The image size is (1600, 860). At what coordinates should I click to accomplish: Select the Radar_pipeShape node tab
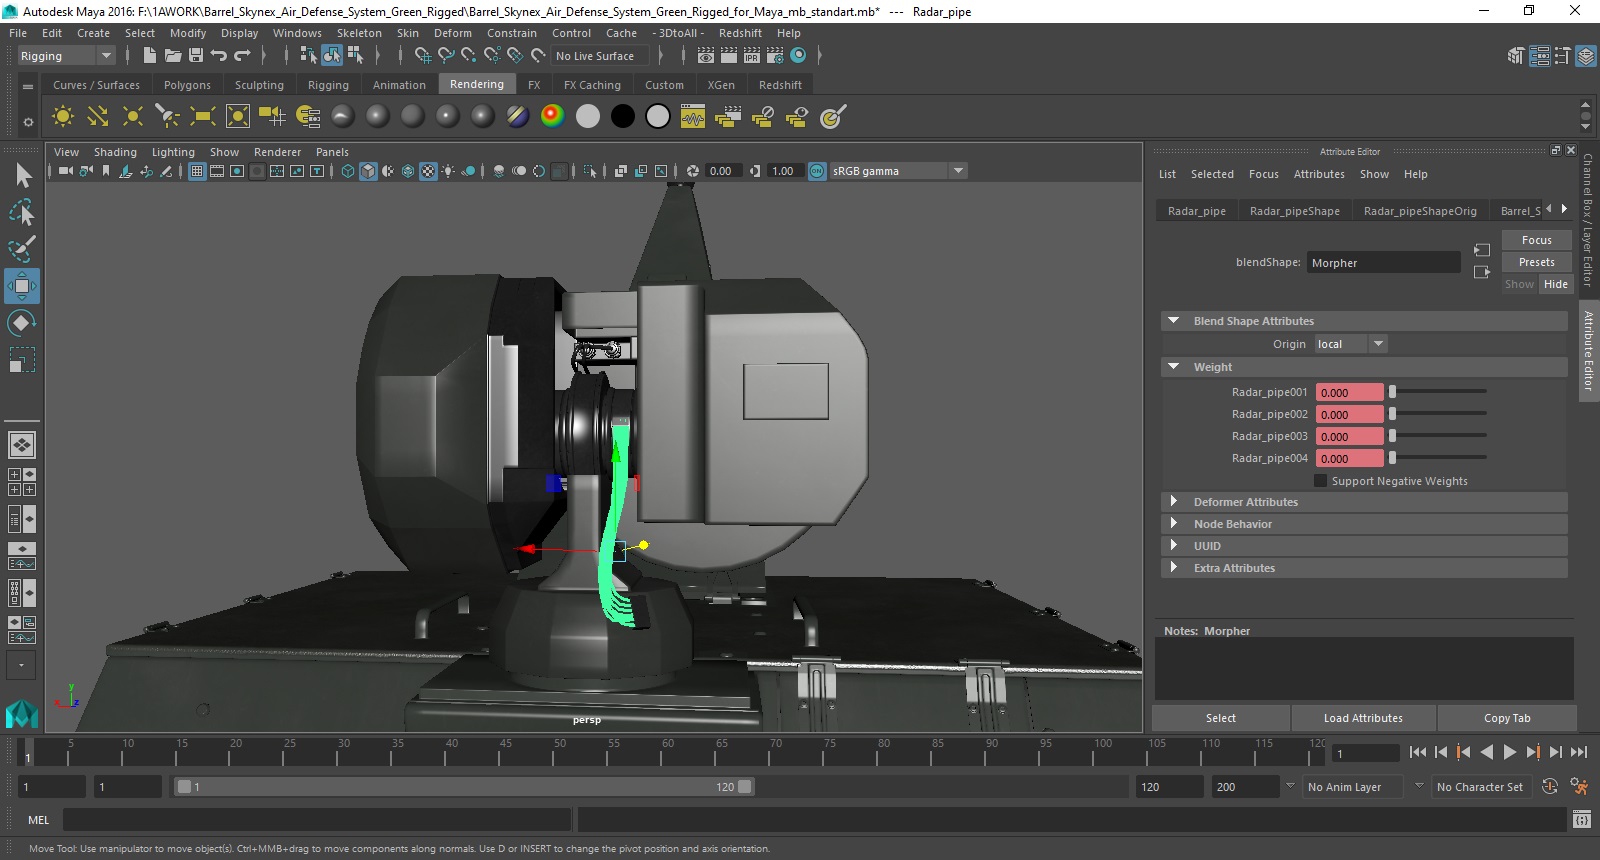coord(1294,211)
